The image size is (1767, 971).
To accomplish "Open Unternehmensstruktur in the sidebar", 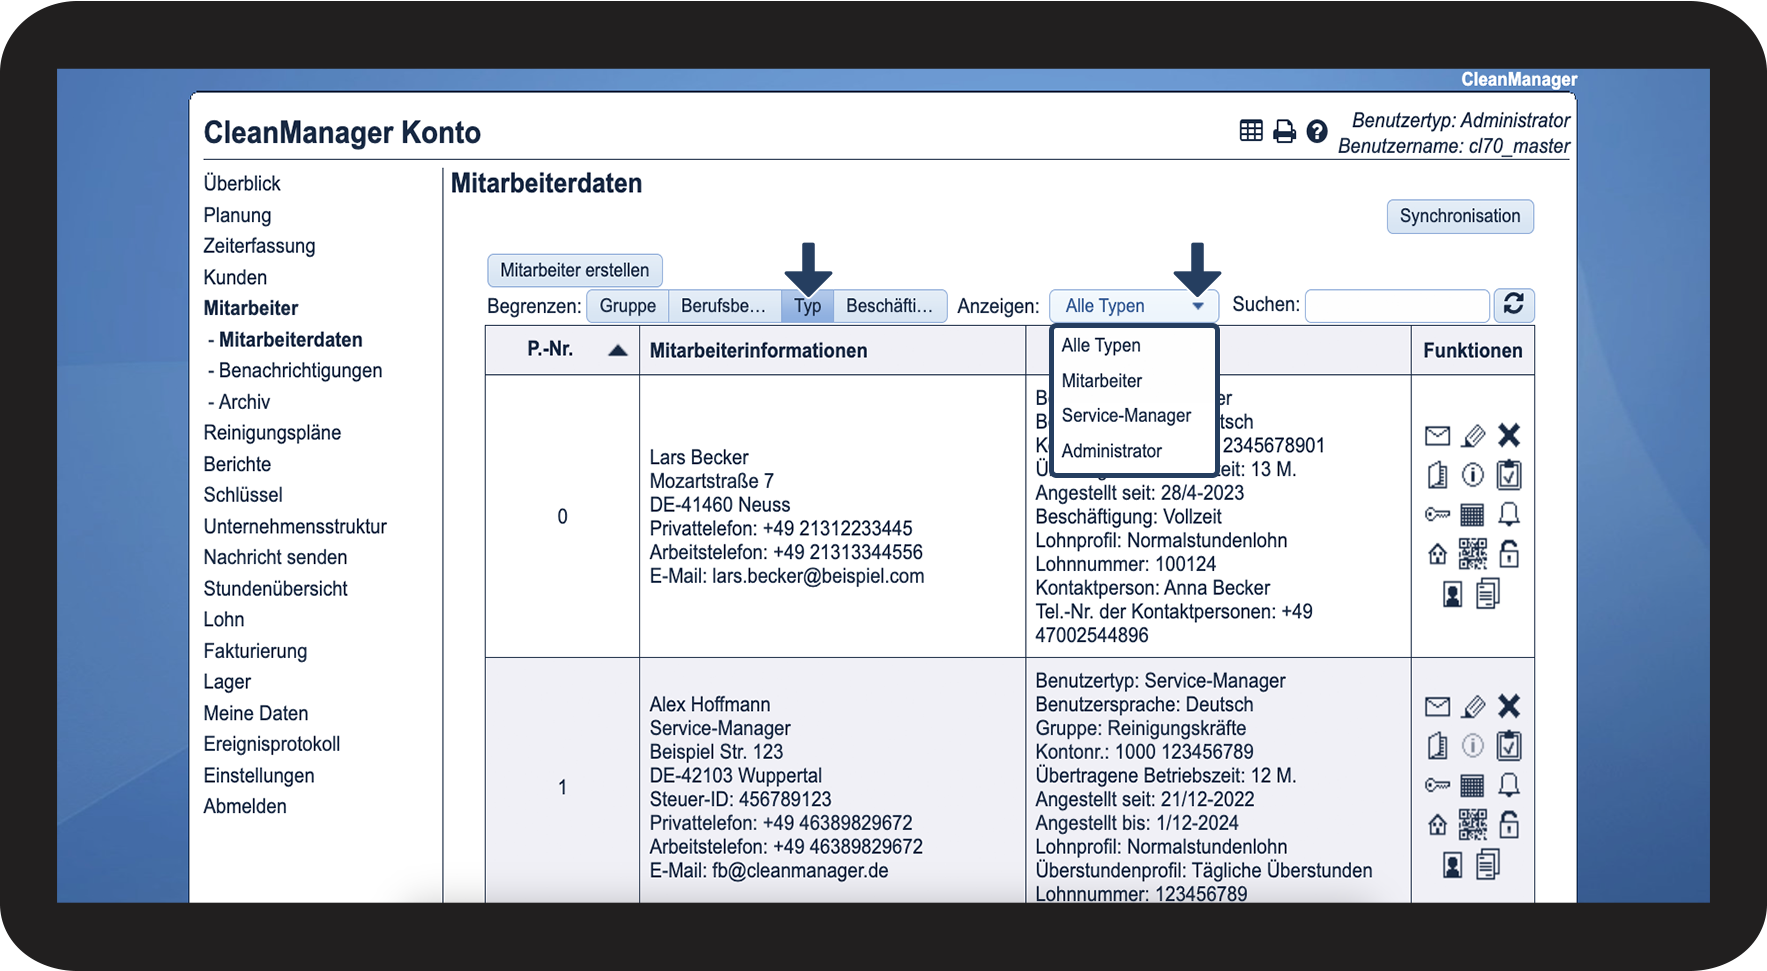I will tap(295, 526).
